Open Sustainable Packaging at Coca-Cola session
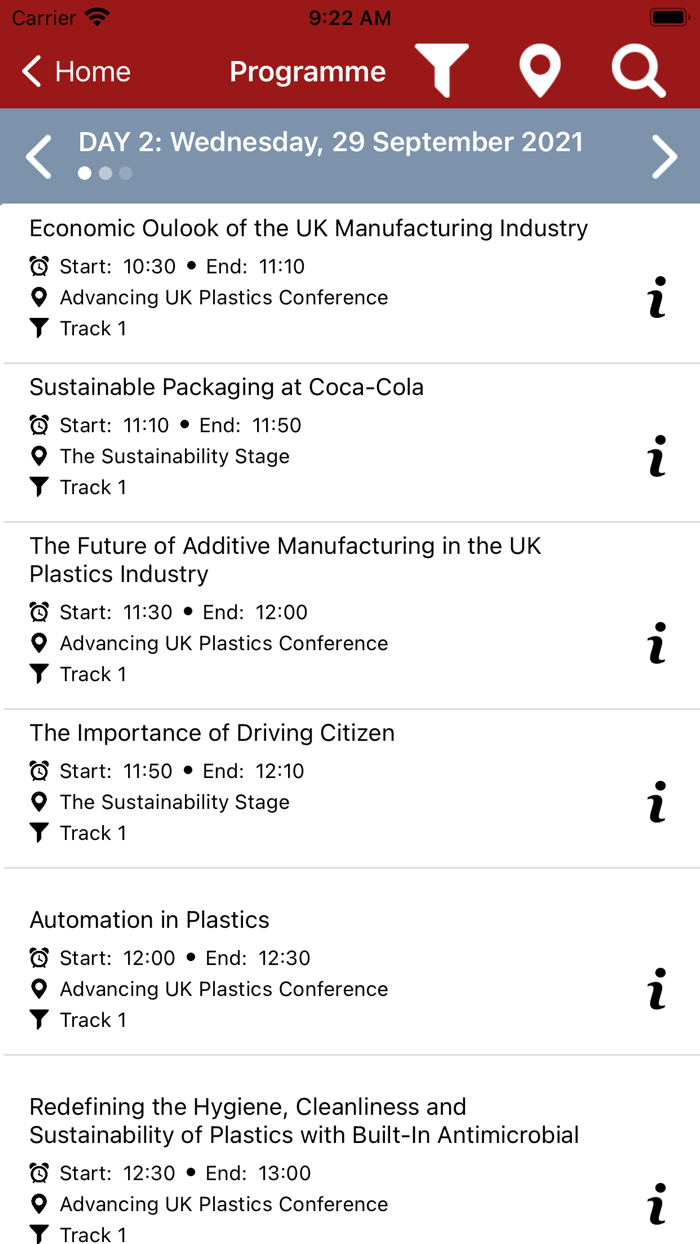This screenshot has height=1244, width=700. (226, 387)
